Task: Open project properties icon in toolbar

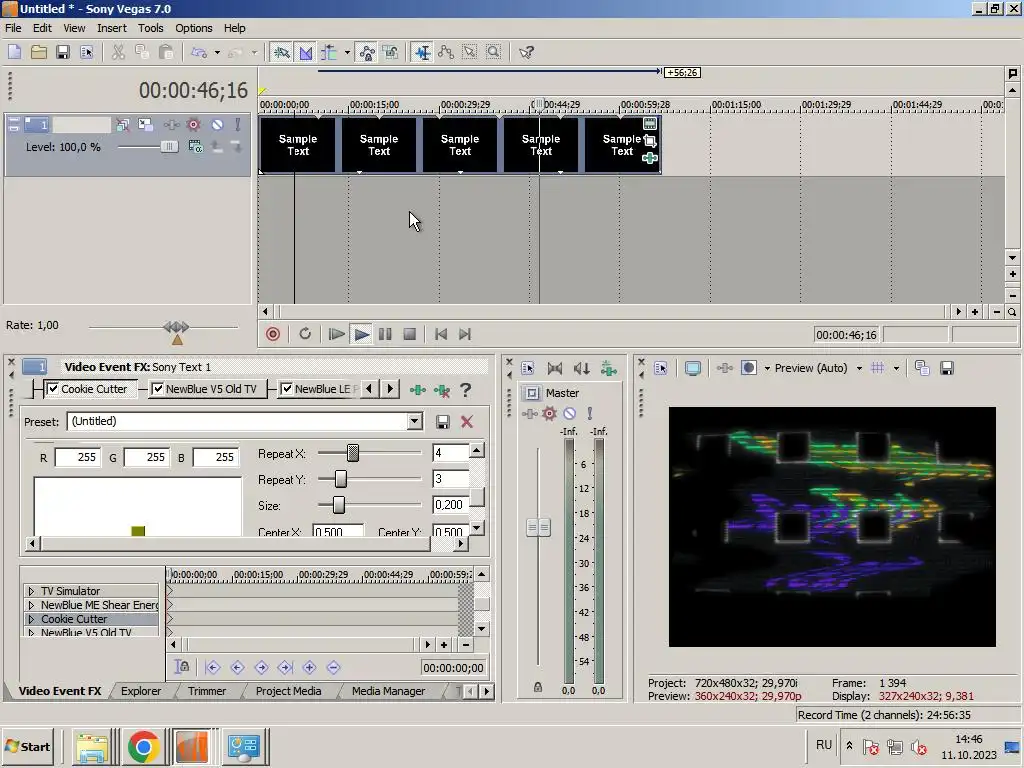Action: (87, 52)
